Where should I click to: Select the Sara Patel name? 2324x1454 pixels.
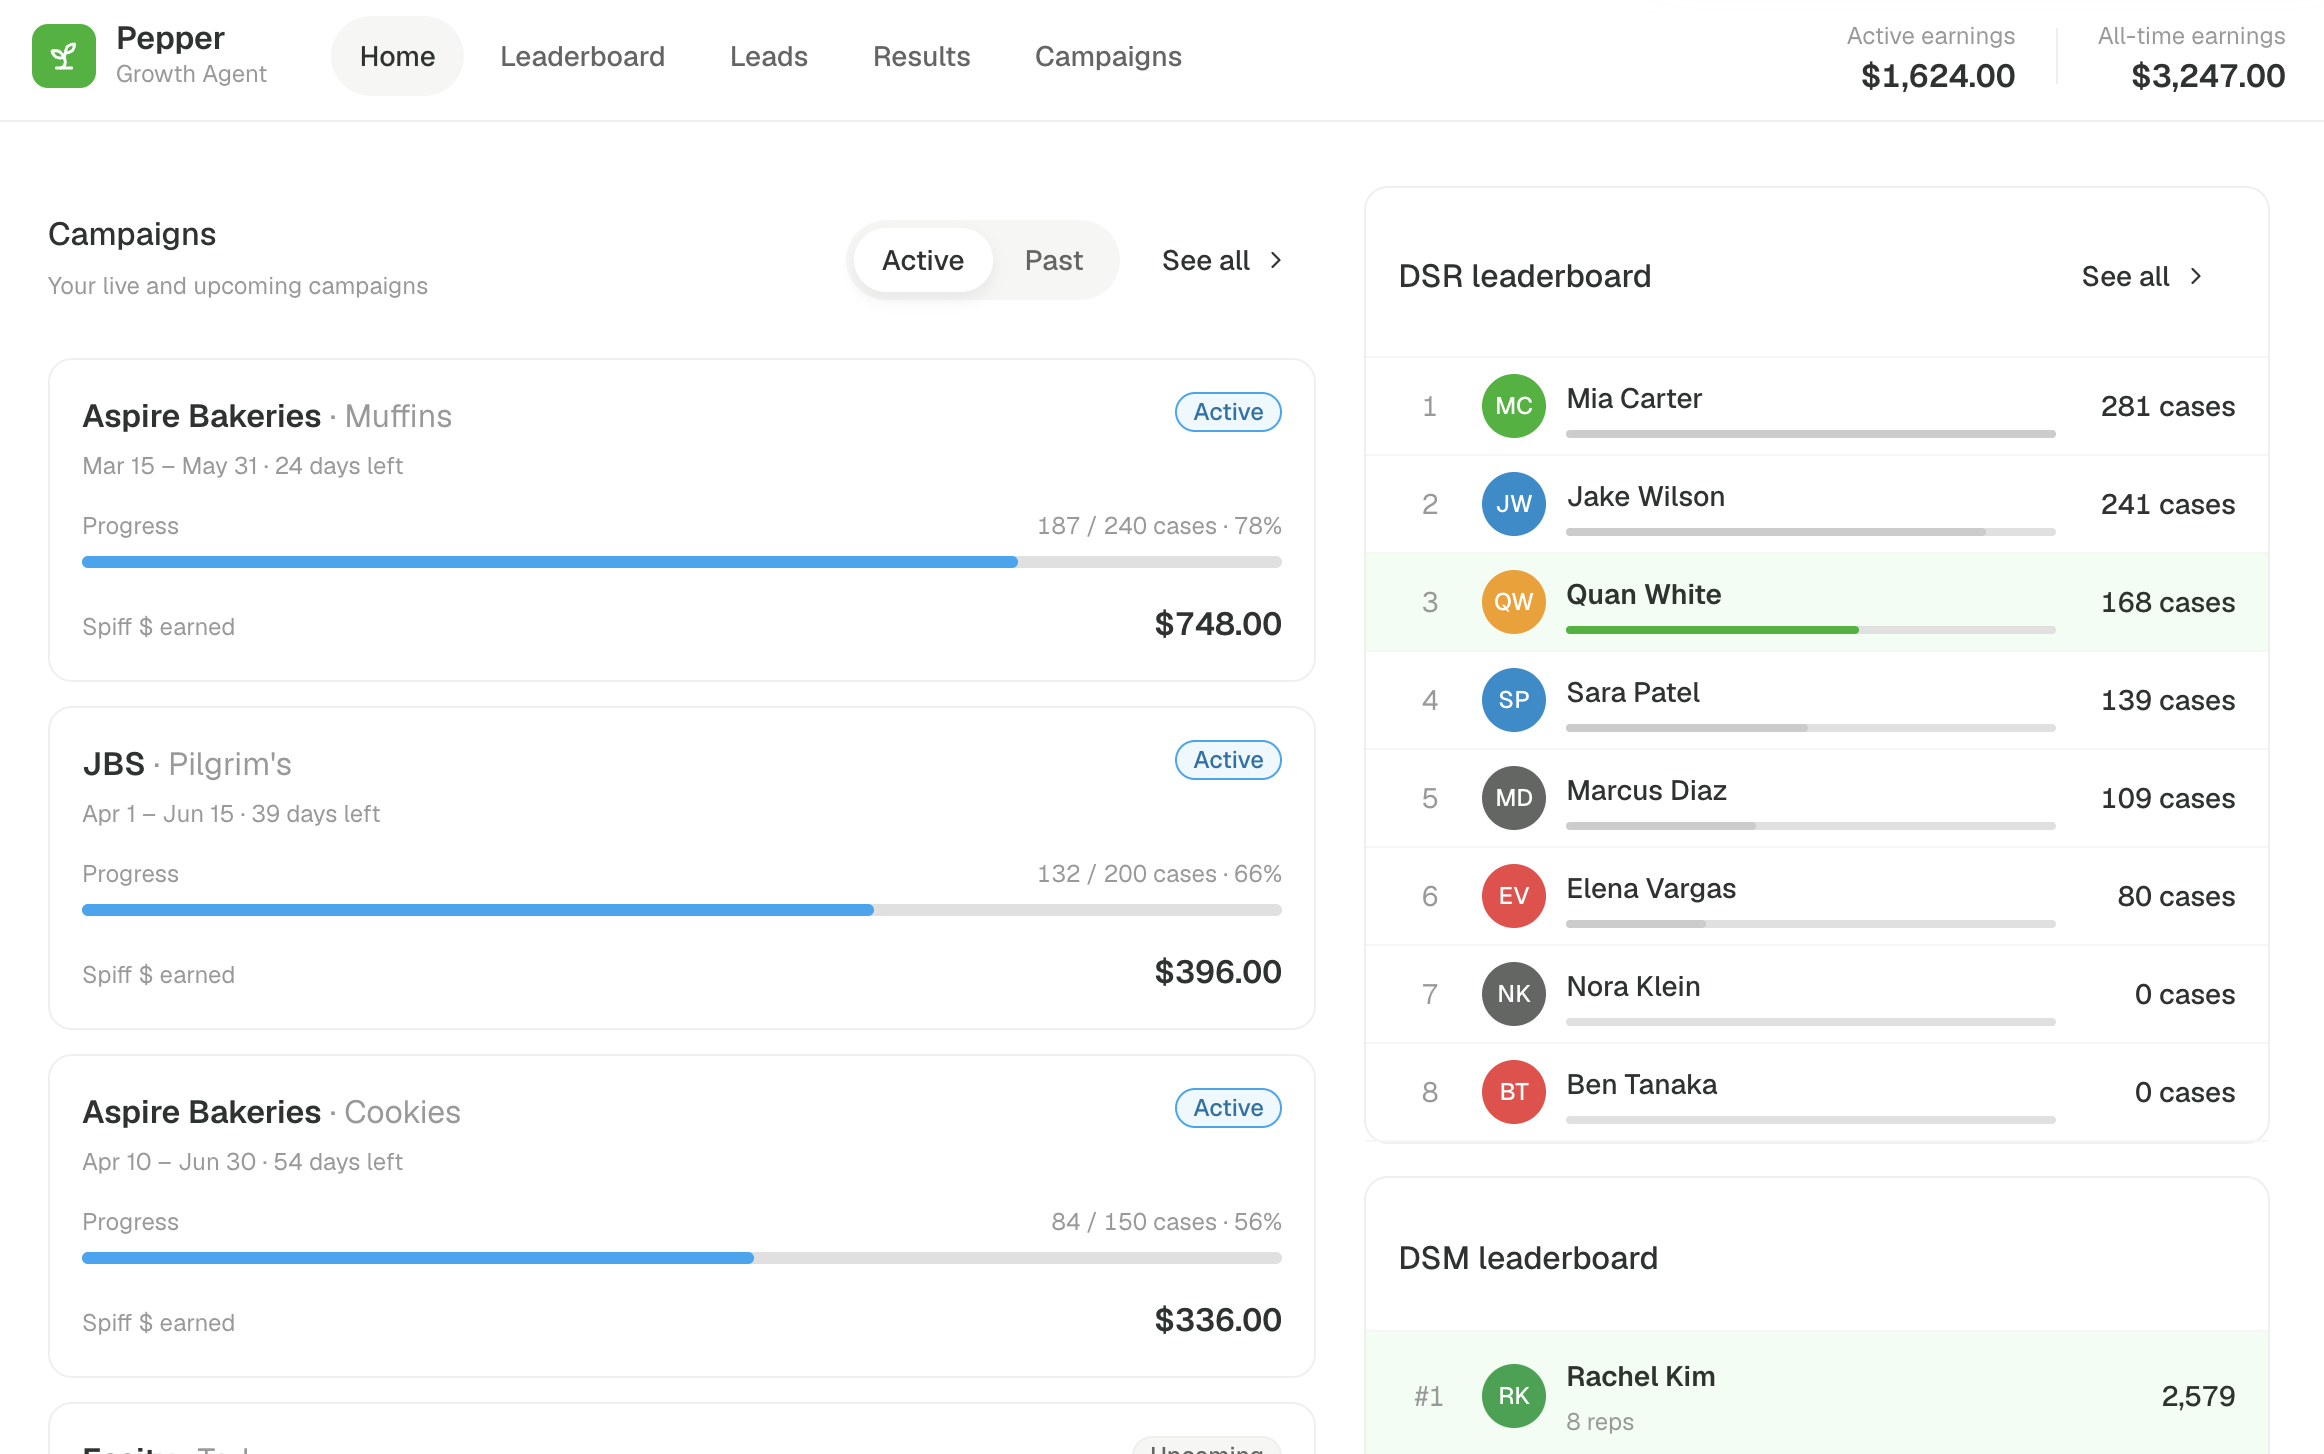point(1633,692)
